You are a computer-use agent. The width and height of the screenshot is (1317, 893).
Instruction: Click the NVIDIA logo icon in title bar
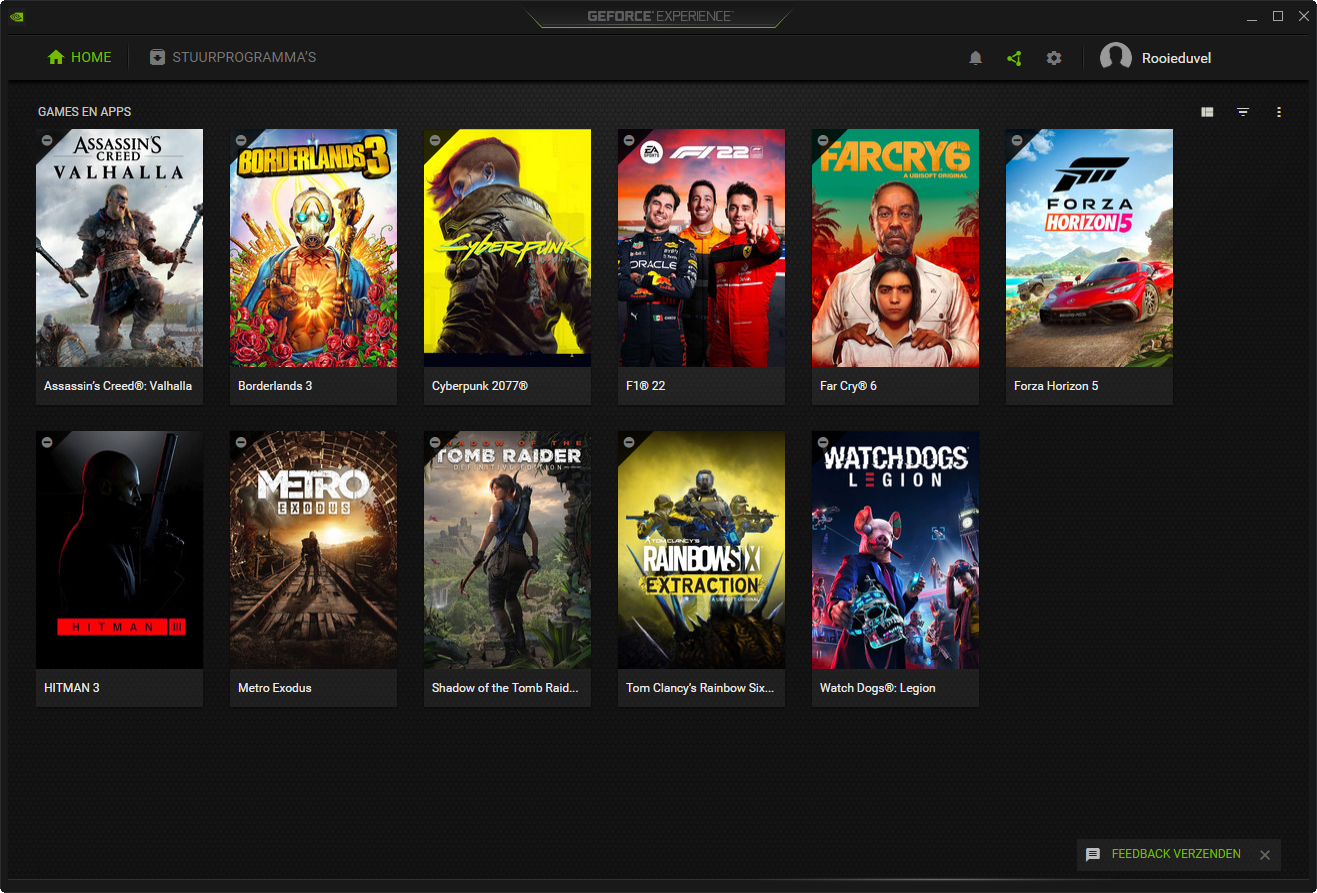(16, 16)
